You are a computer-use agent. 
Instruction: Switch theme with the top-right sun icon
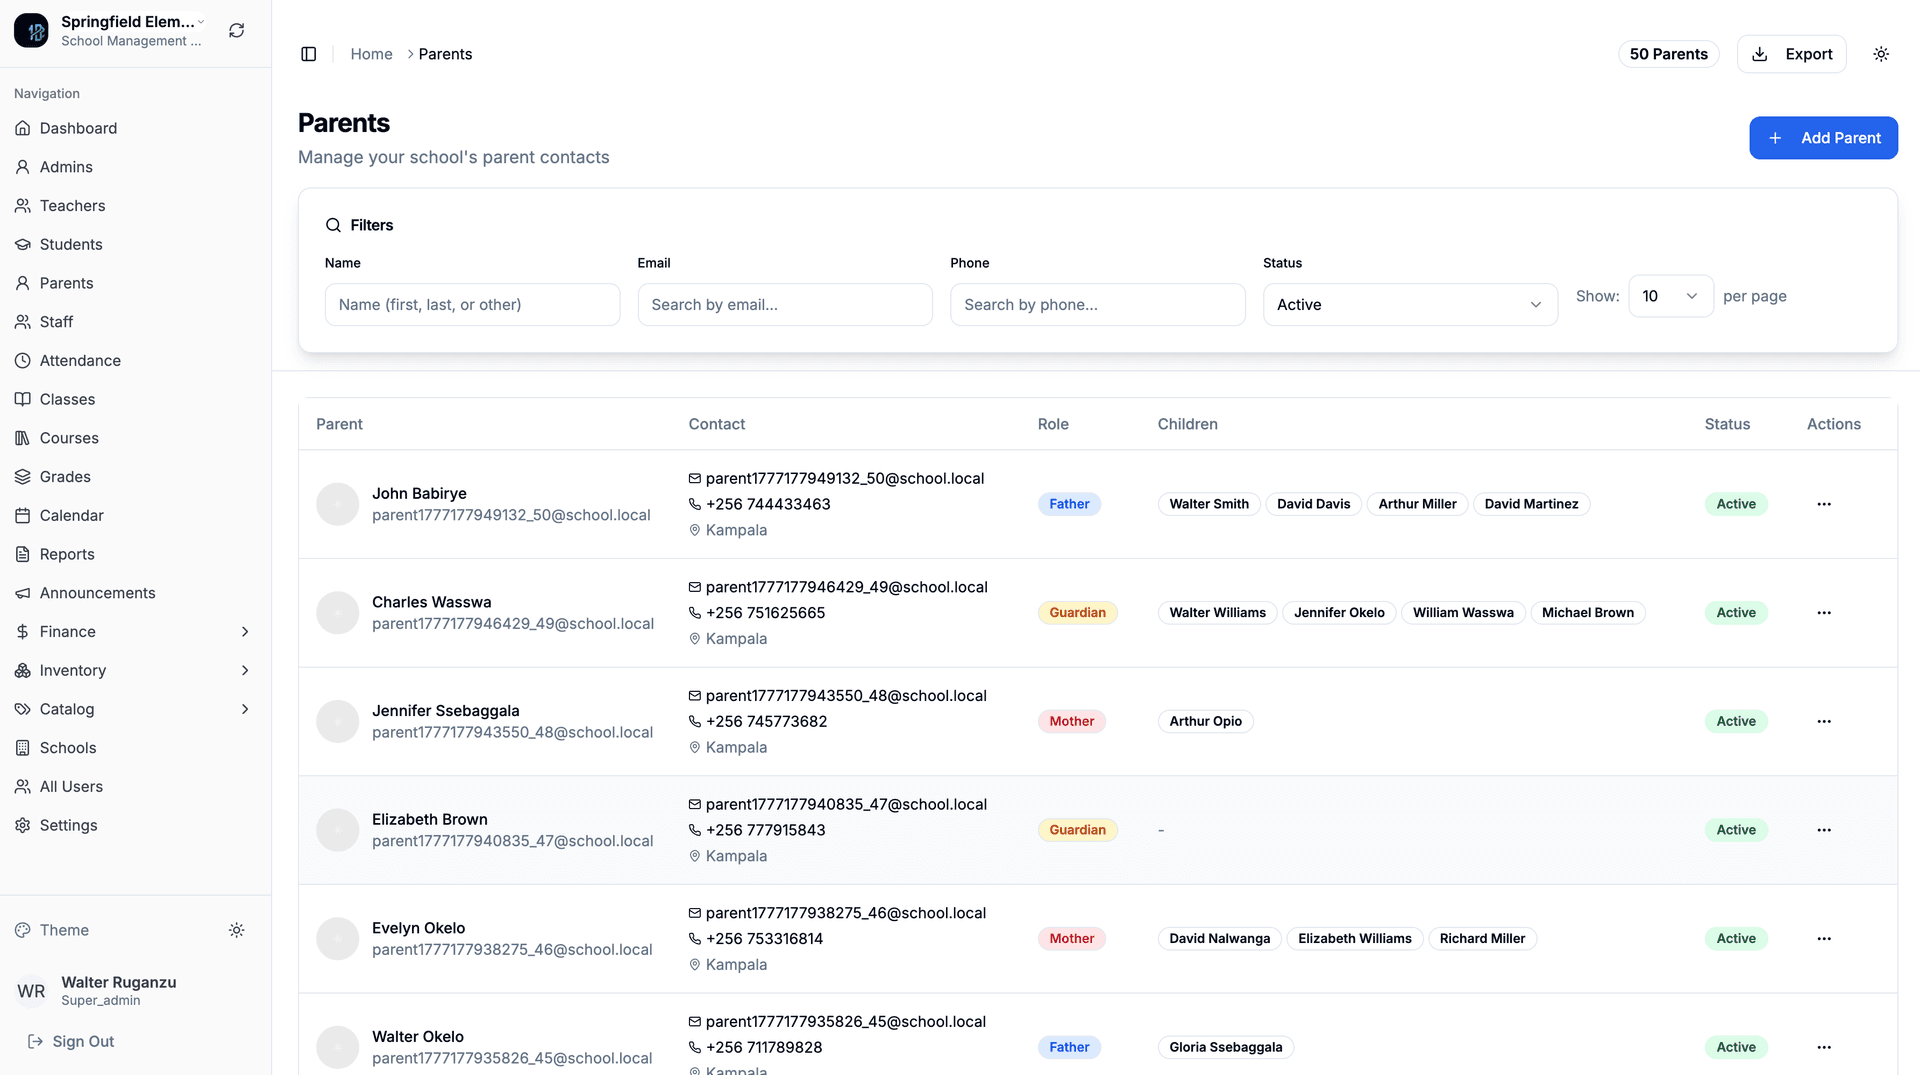(x=1881, y=54)
